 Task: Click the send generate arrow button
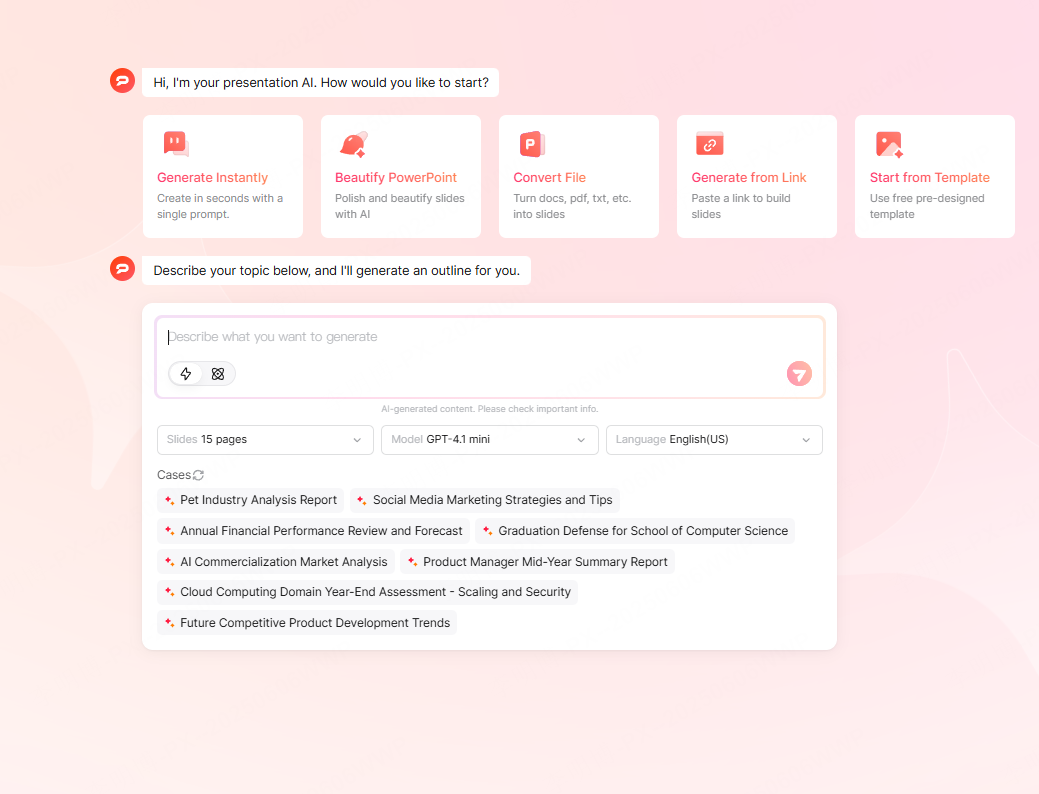coord(798,373)
